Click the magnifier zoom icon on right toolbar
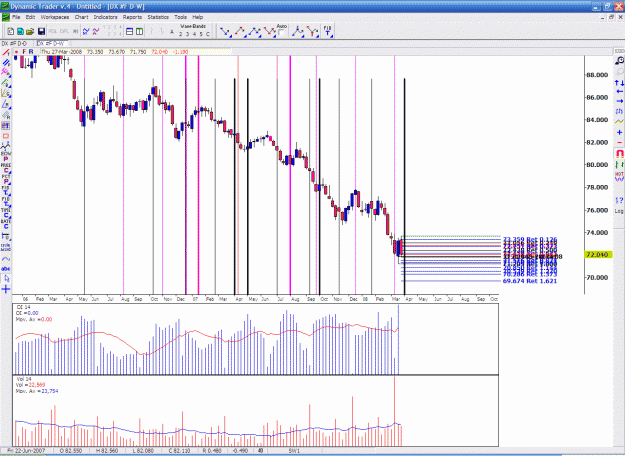 pyautogui.click(x=619, y=61)
